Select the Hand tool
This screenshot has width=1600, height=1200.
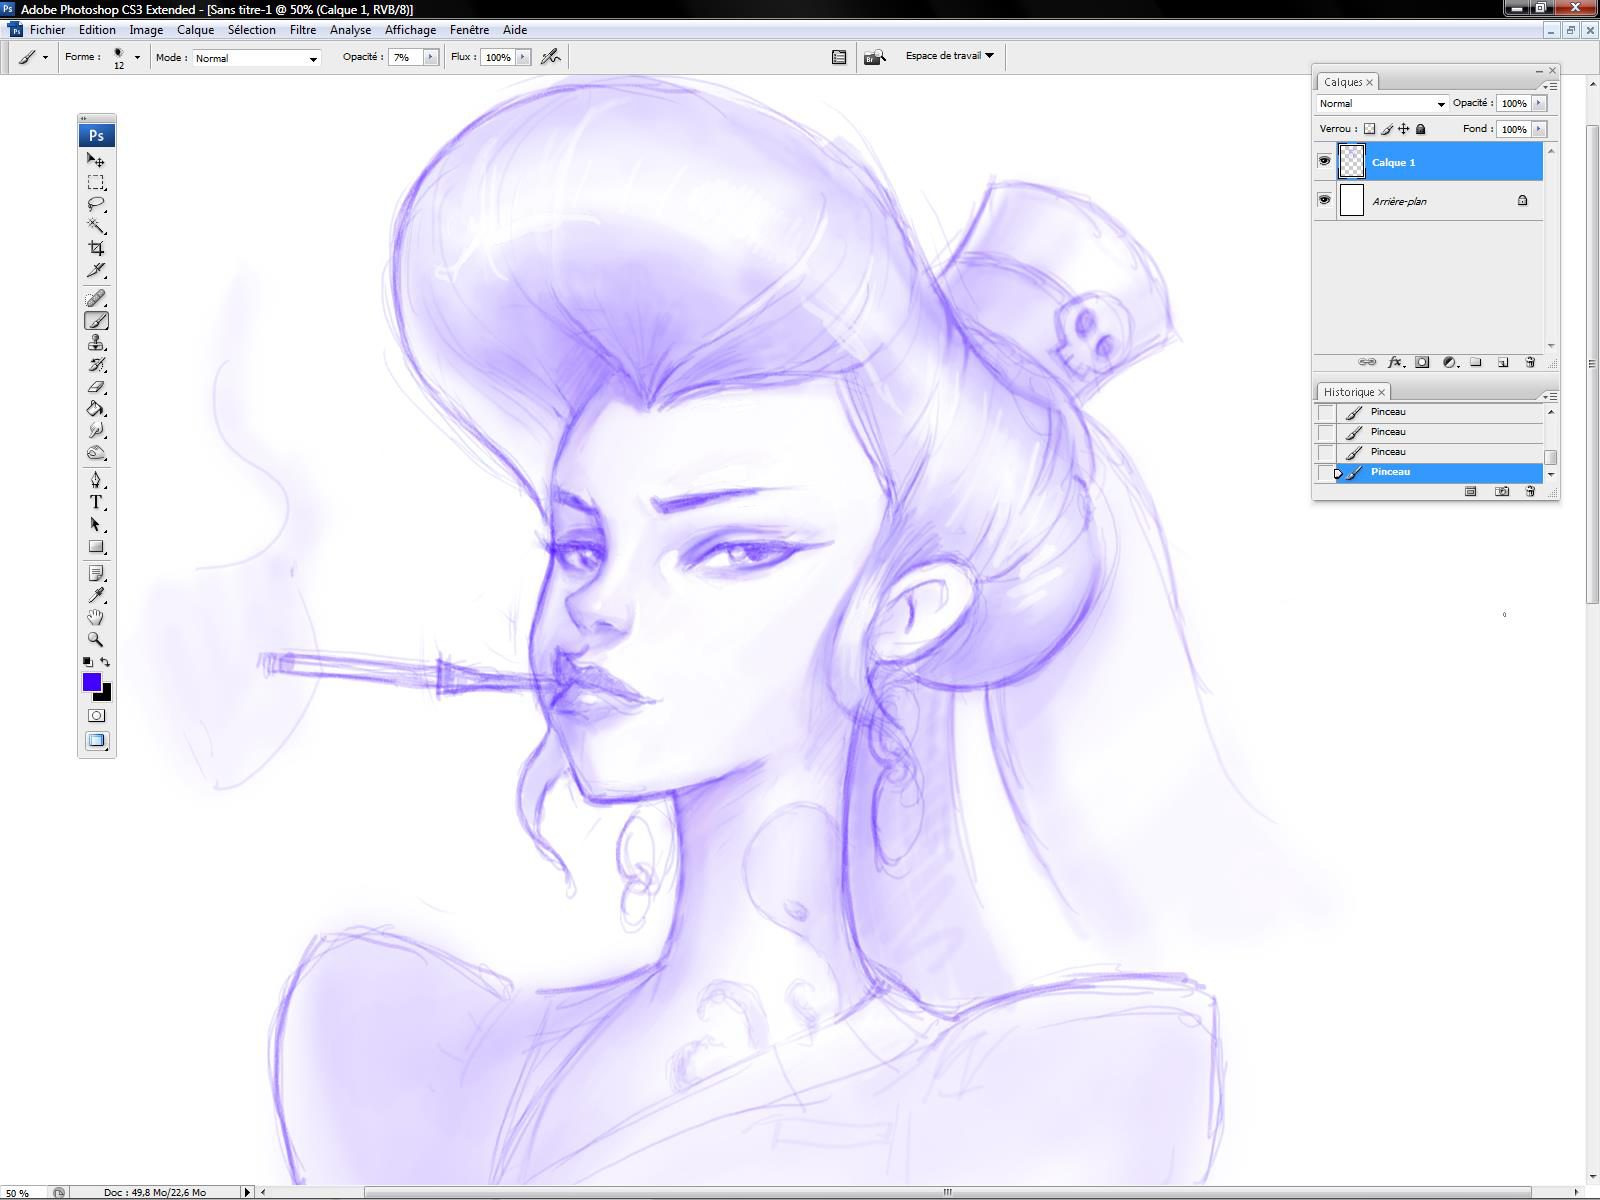pos(96,618)
